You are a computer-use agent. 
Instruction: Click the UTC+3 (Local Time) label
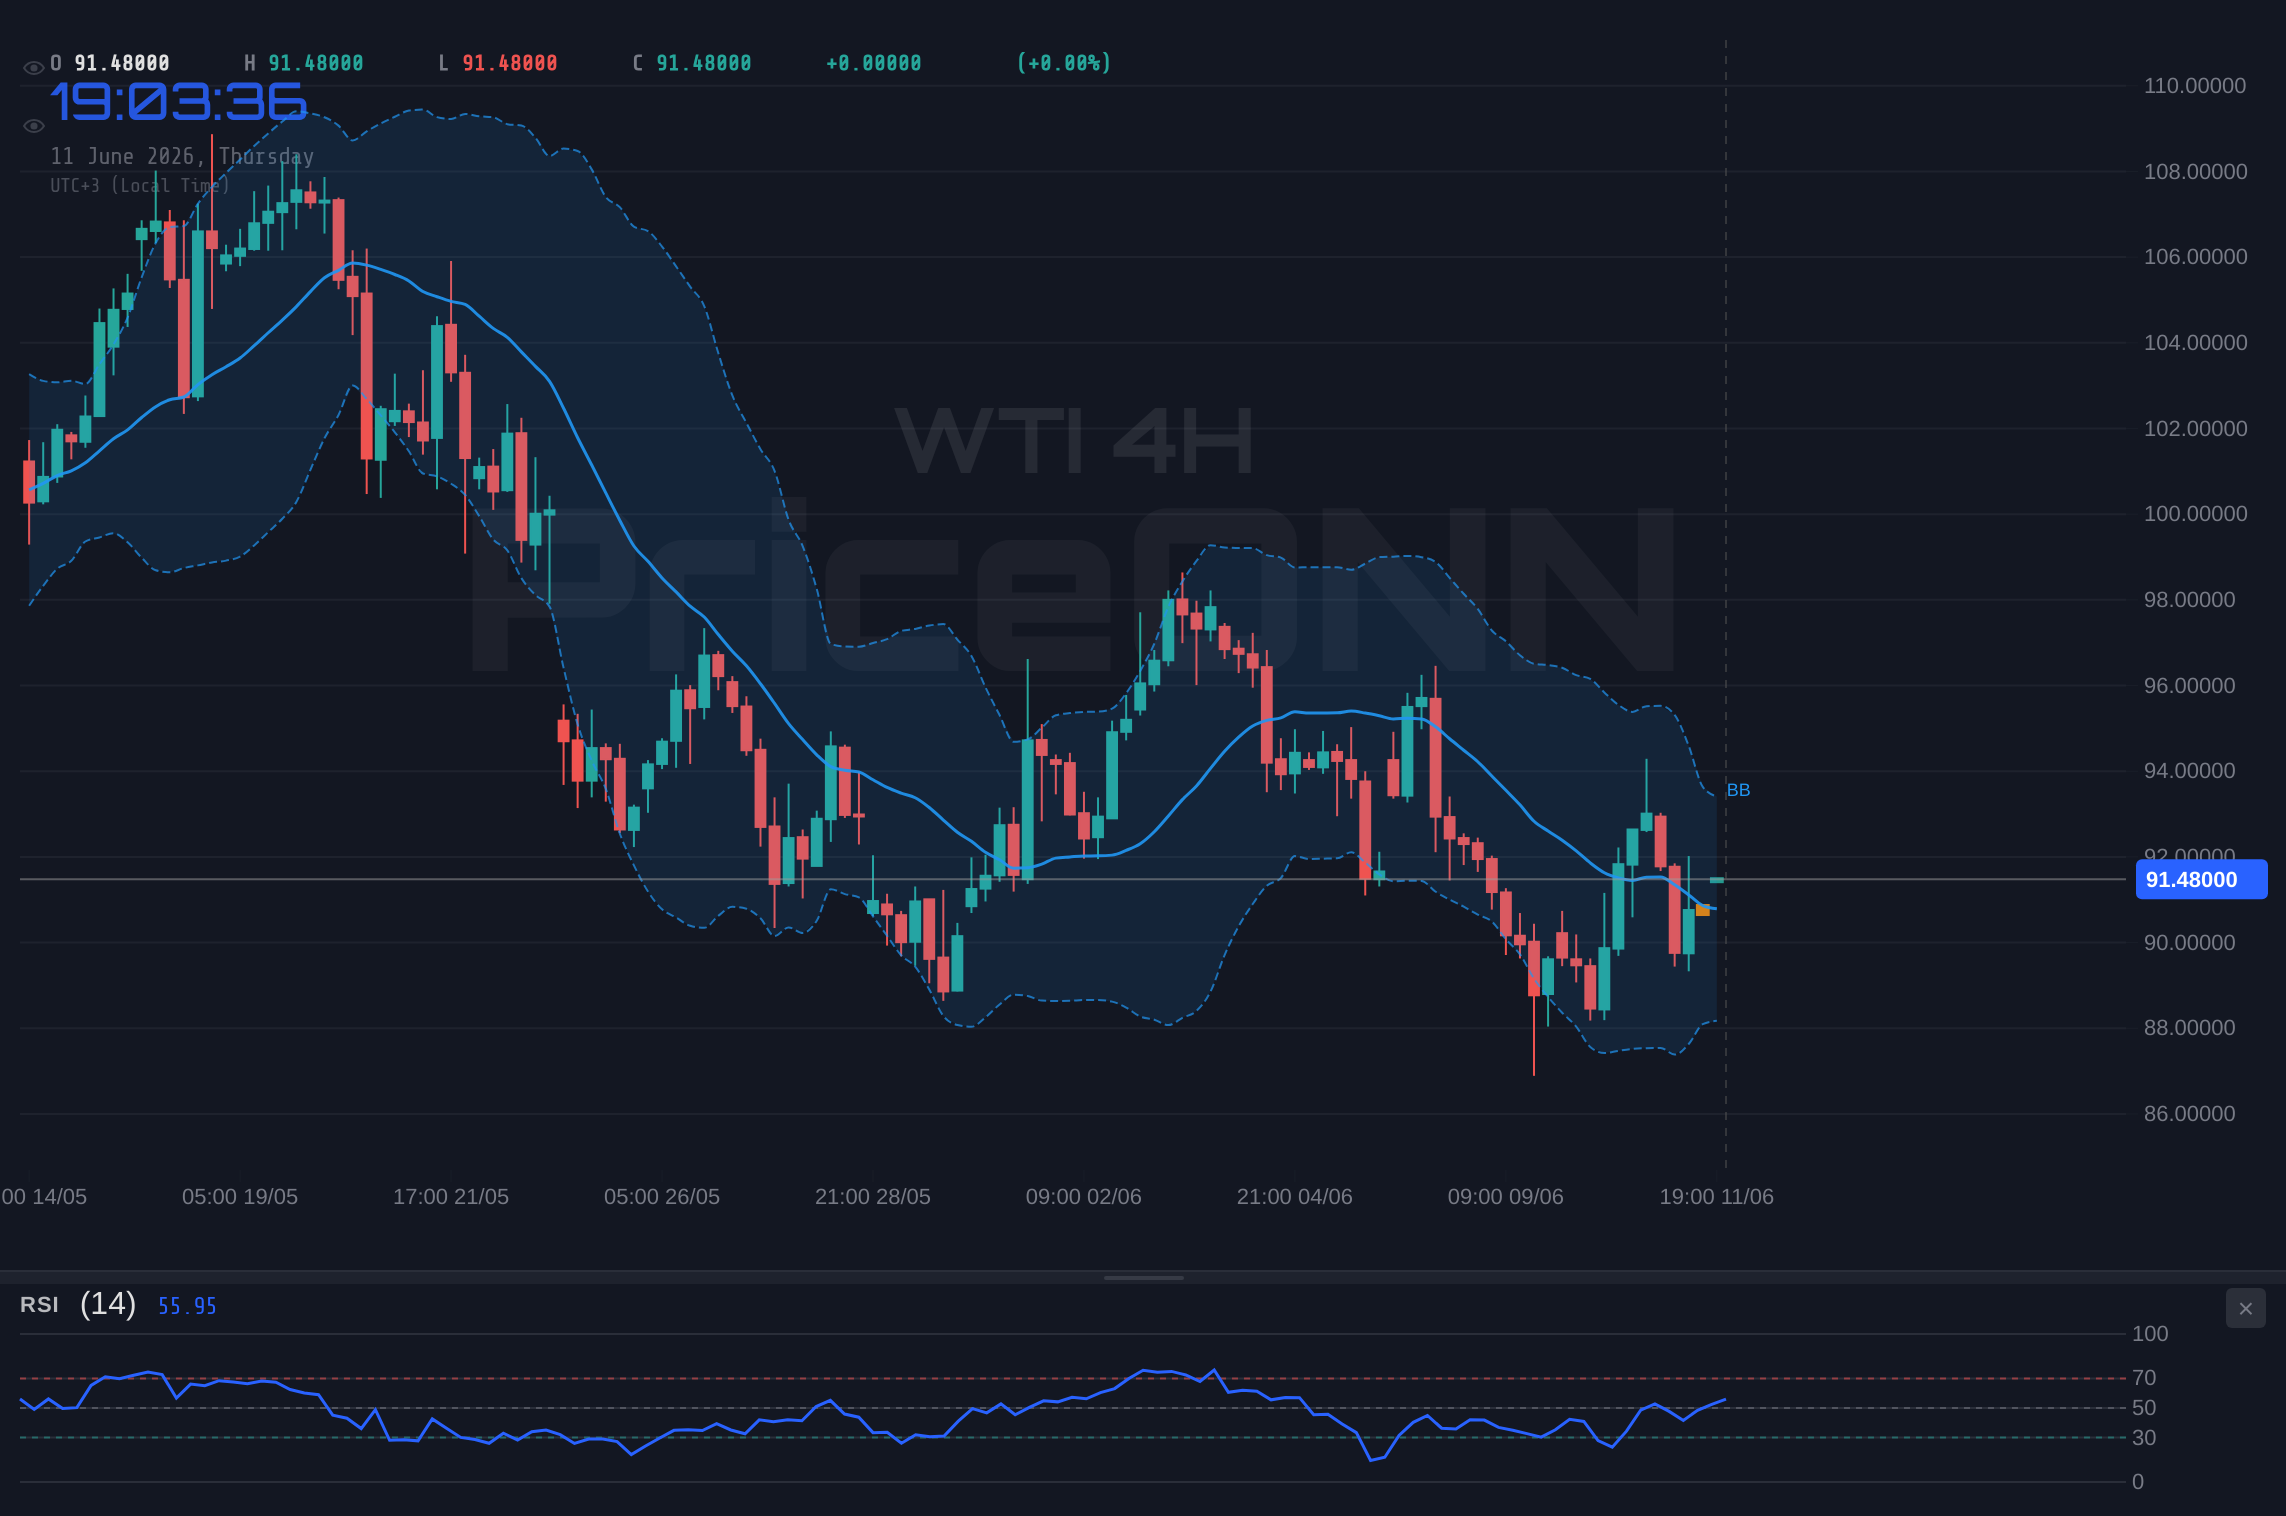coord(140,185)
